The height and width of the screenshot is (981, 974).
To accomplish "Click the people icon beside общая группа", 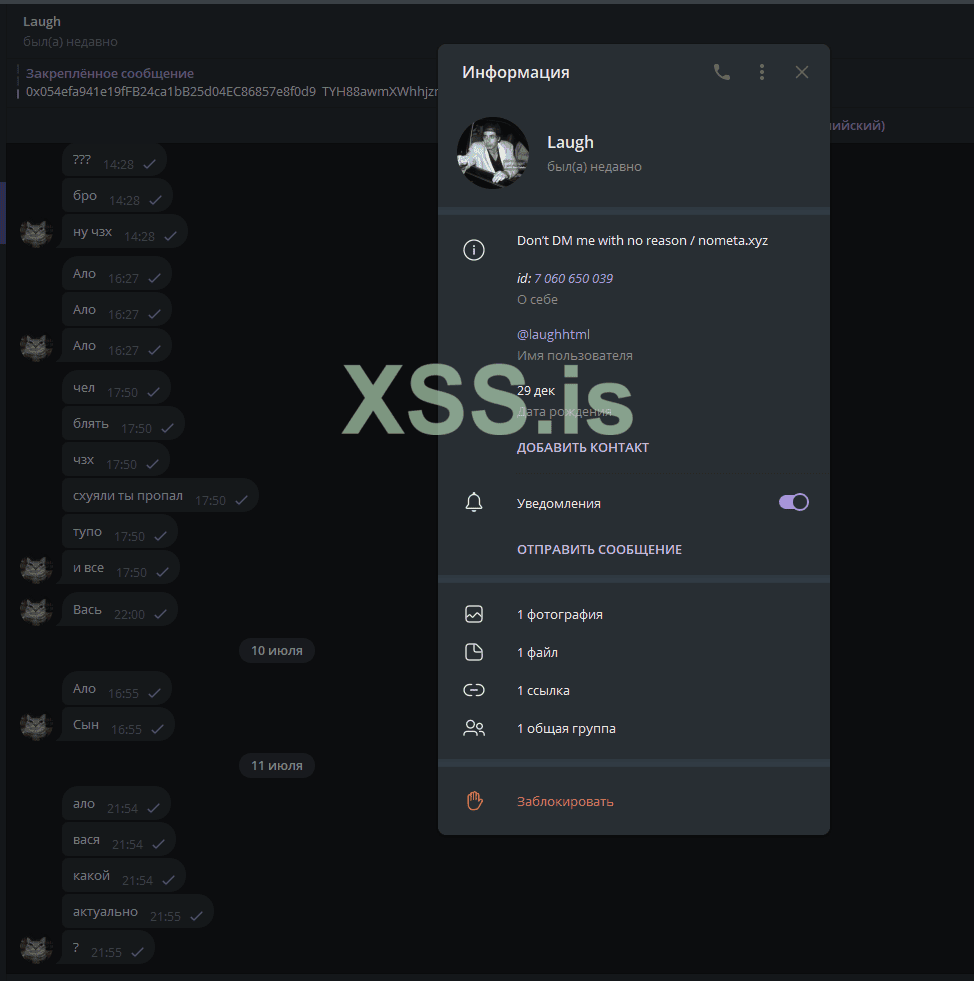I will pos(474,728).
